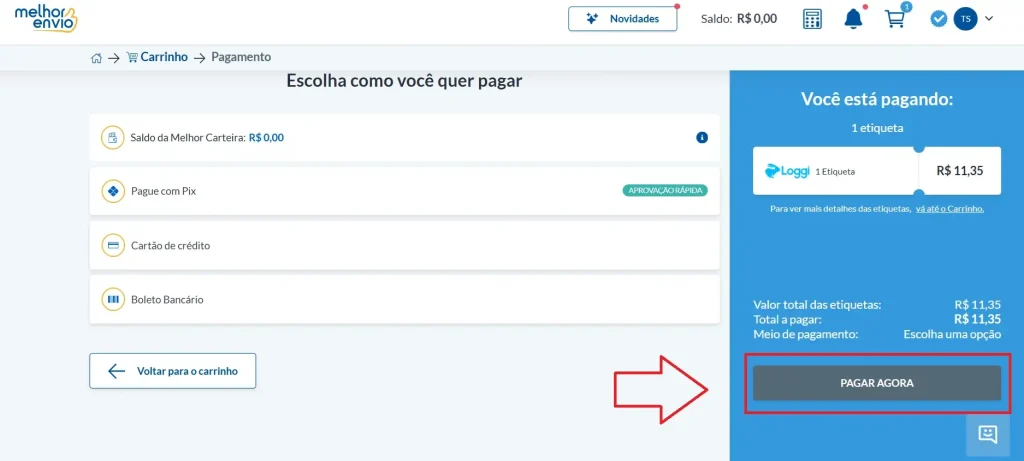Open the shipping calculator icon
1024x461 pixels.
[x=812, y=19]
